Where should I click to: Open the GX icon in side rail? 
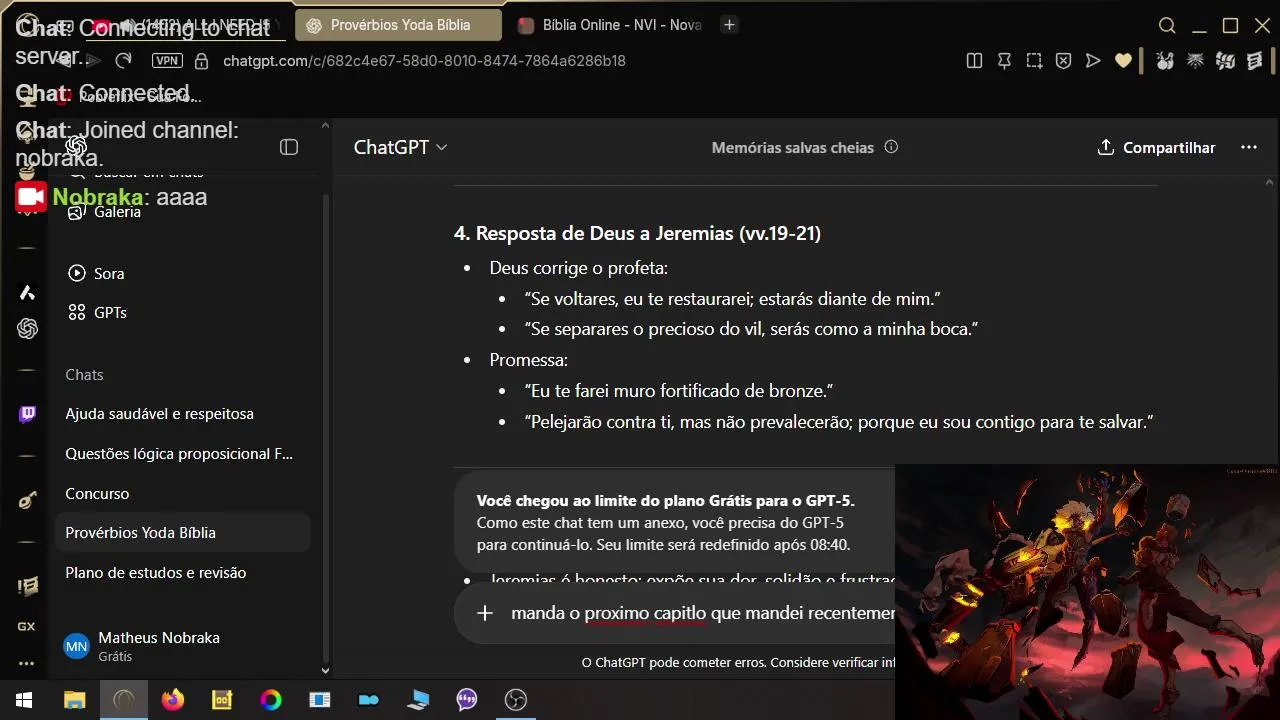[27, 627]
